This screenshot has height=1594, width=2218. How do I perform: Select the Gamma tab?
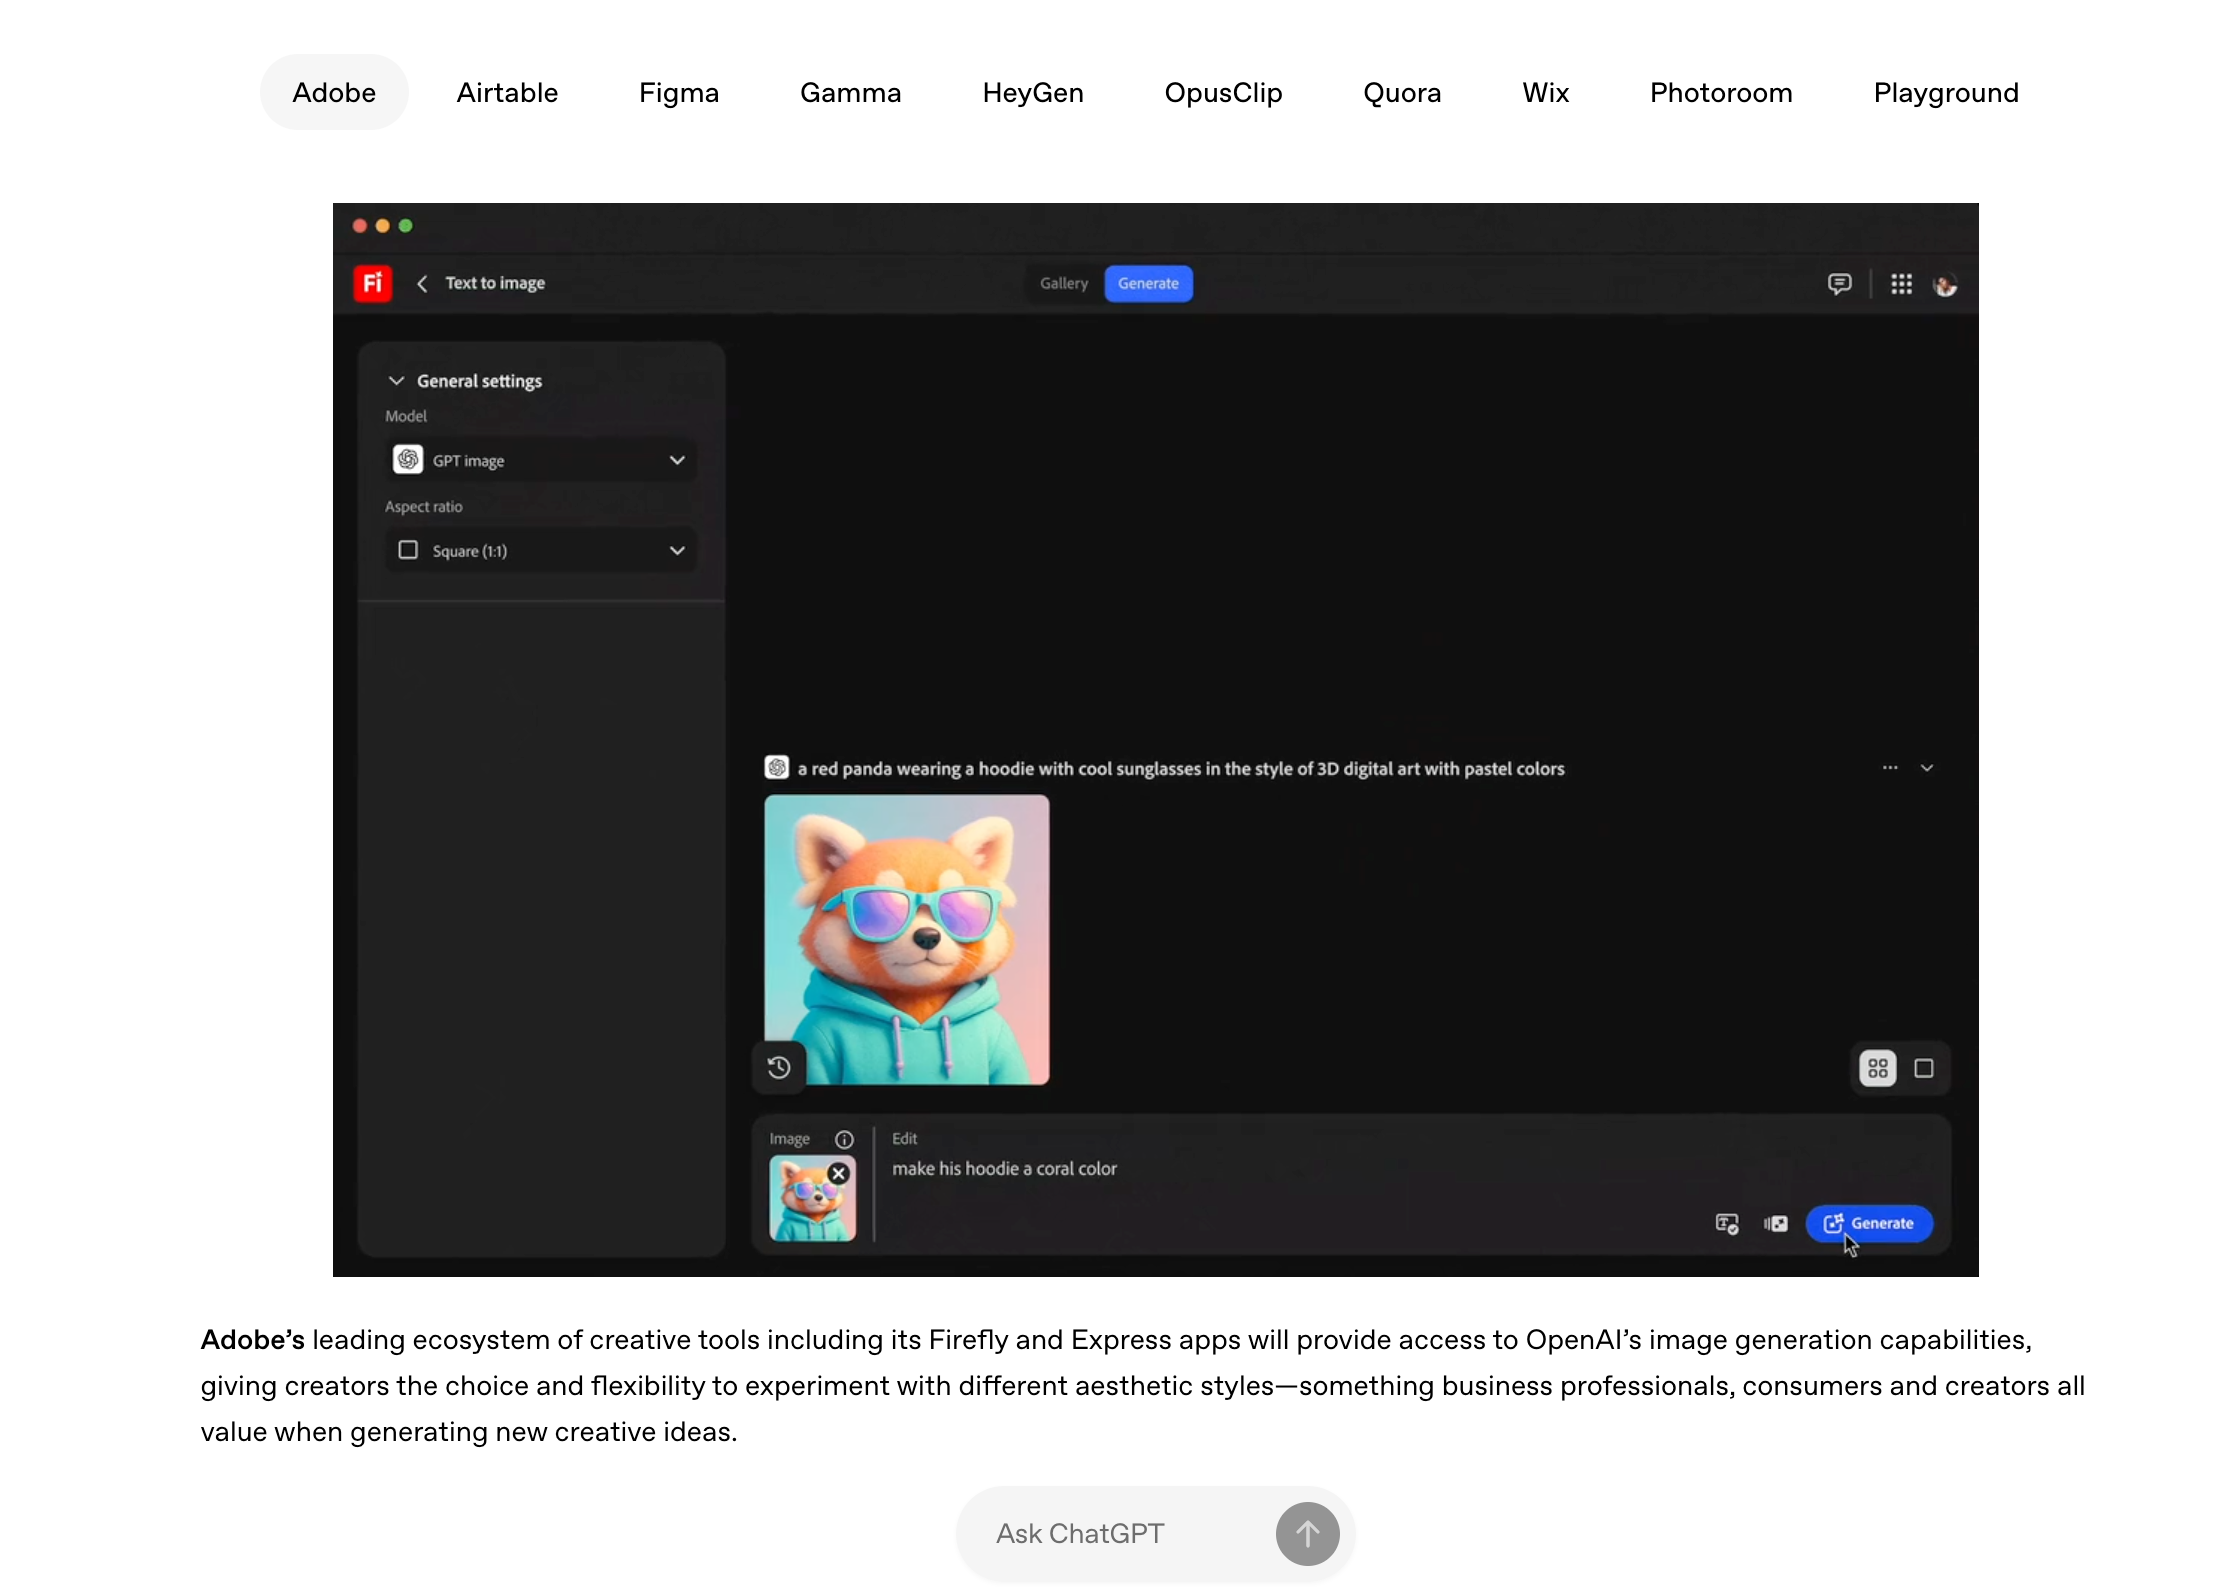point(851,93)
